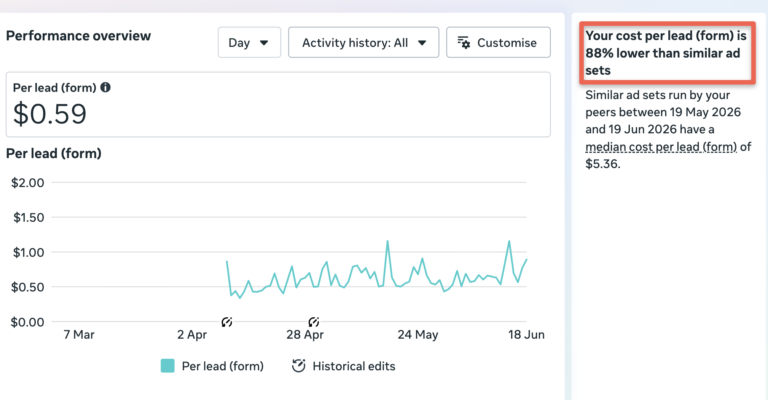Open the Day granularity dropdown
Screen dimensions: 768x400
click(x=249, y=43)
